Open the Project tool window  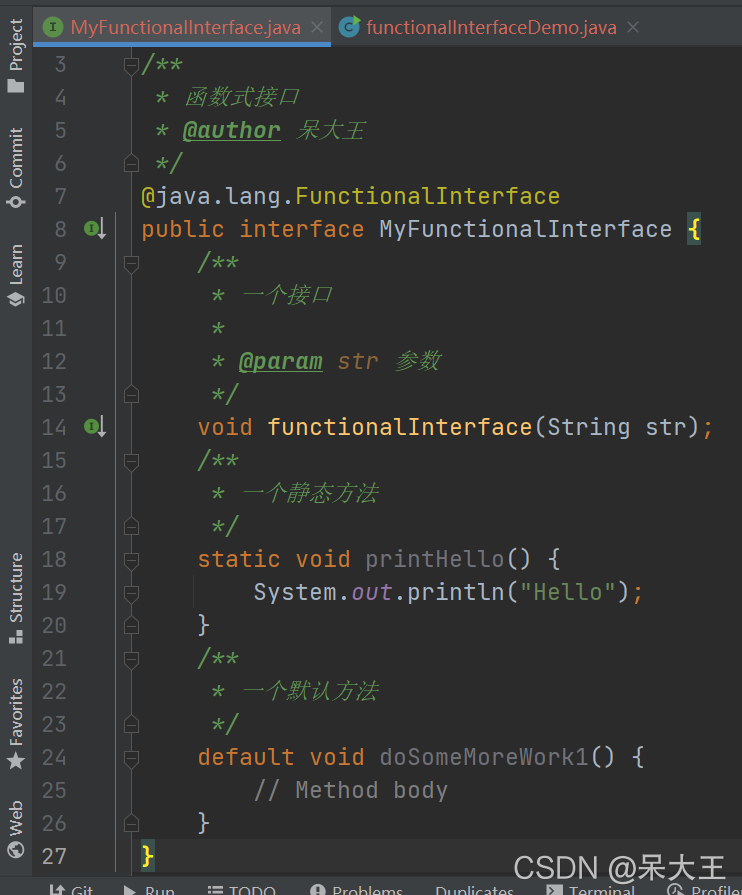tap(16, 55)
